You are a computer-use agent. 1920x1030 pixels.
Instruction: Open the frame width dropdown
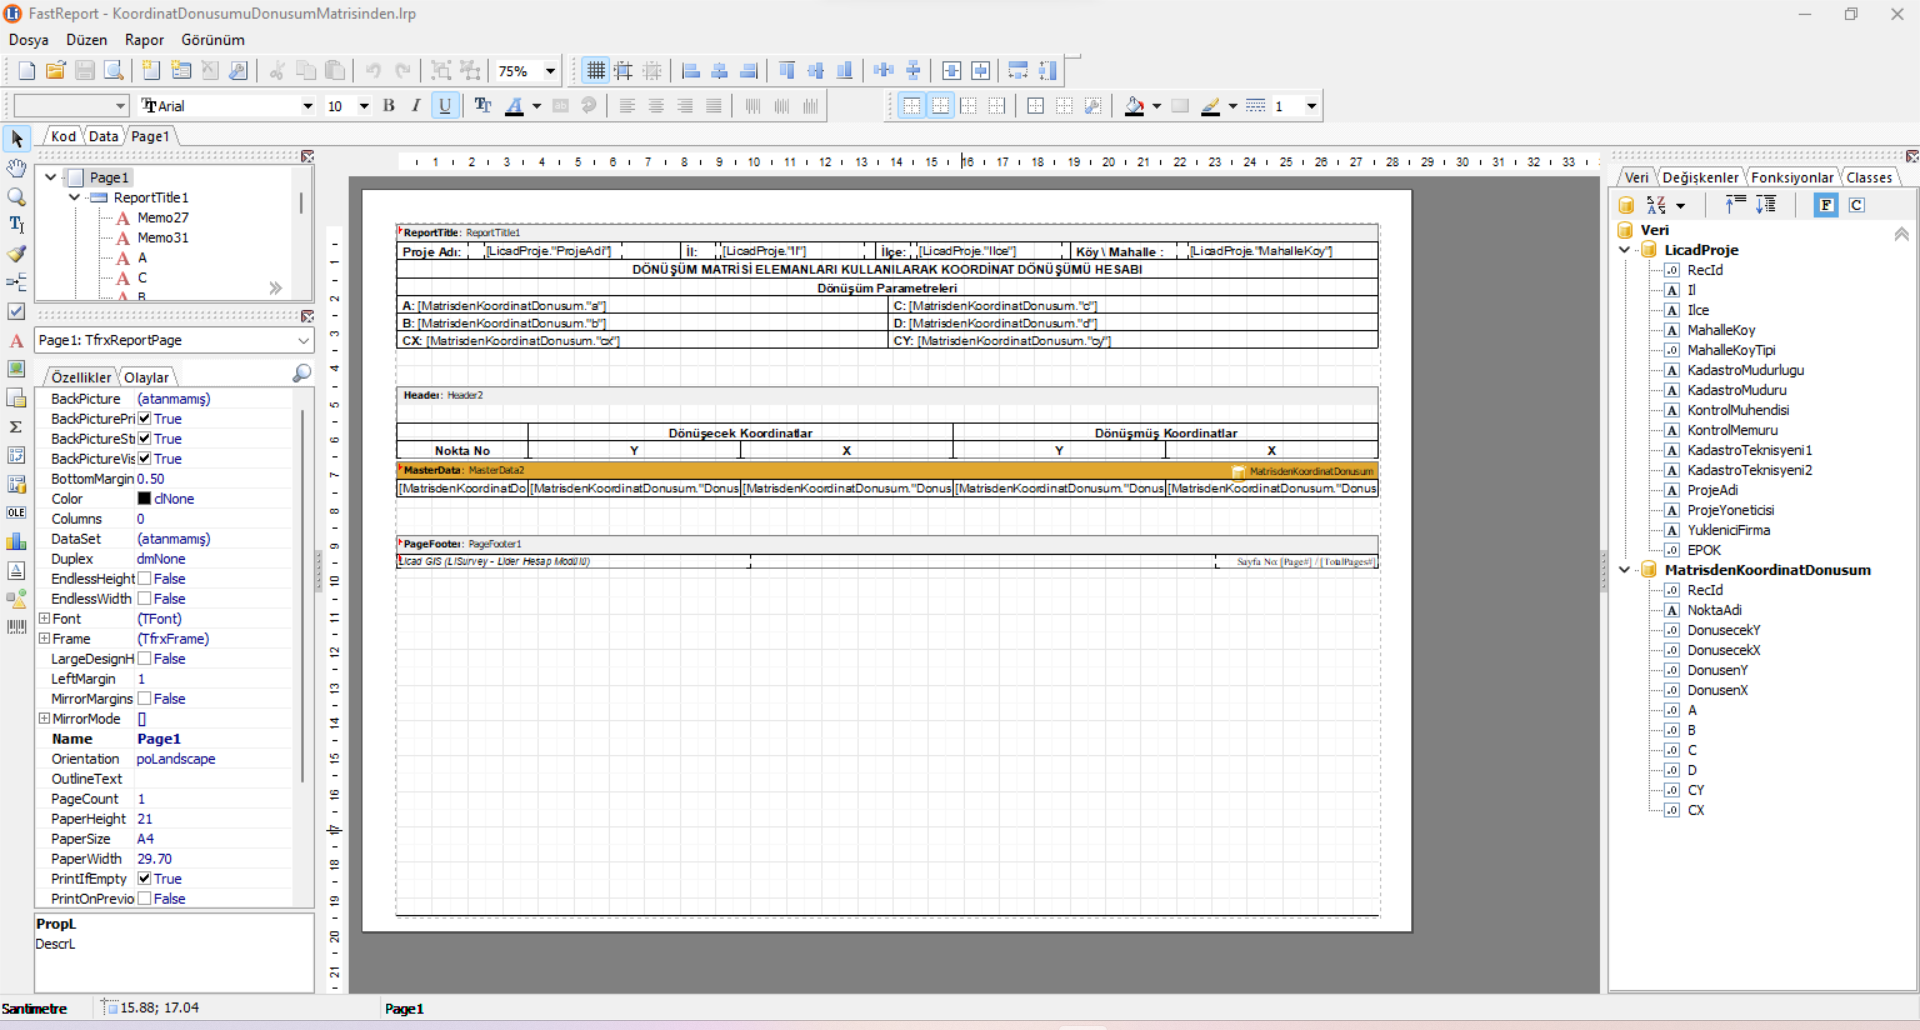(x=1311, y=106)
